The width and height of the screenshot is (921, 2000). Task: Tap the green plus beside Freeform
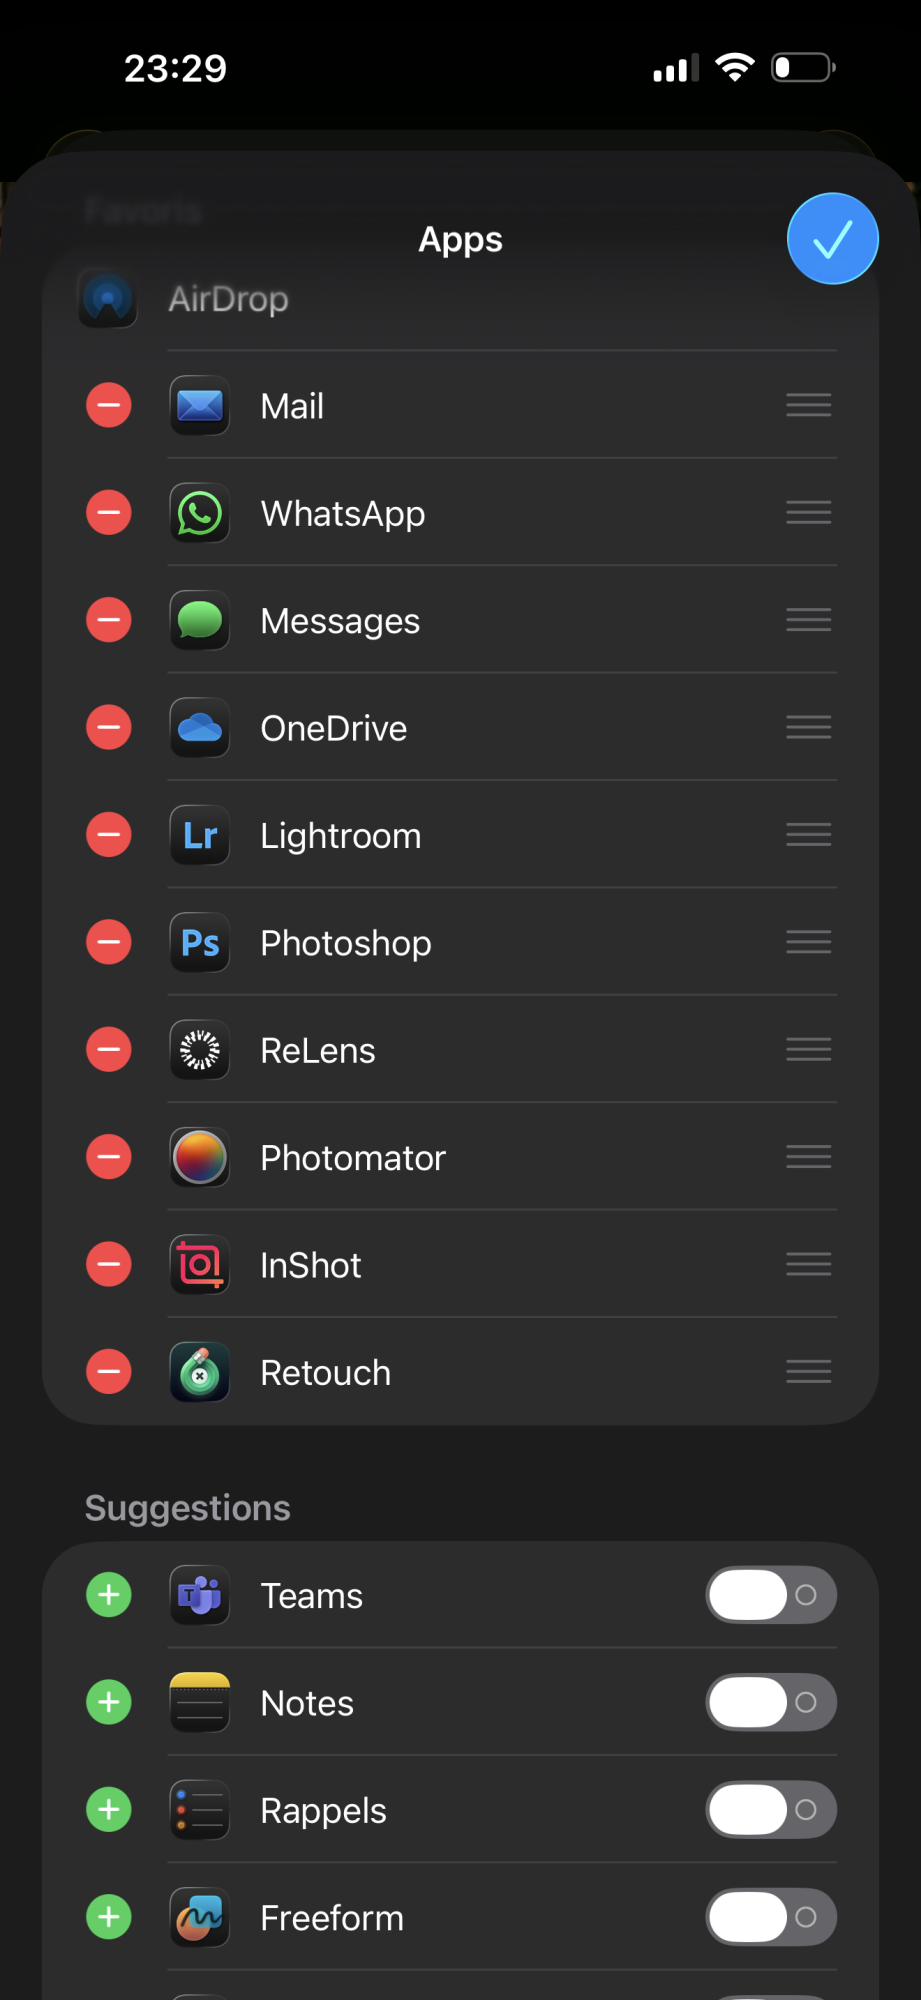coord(109,1917)
